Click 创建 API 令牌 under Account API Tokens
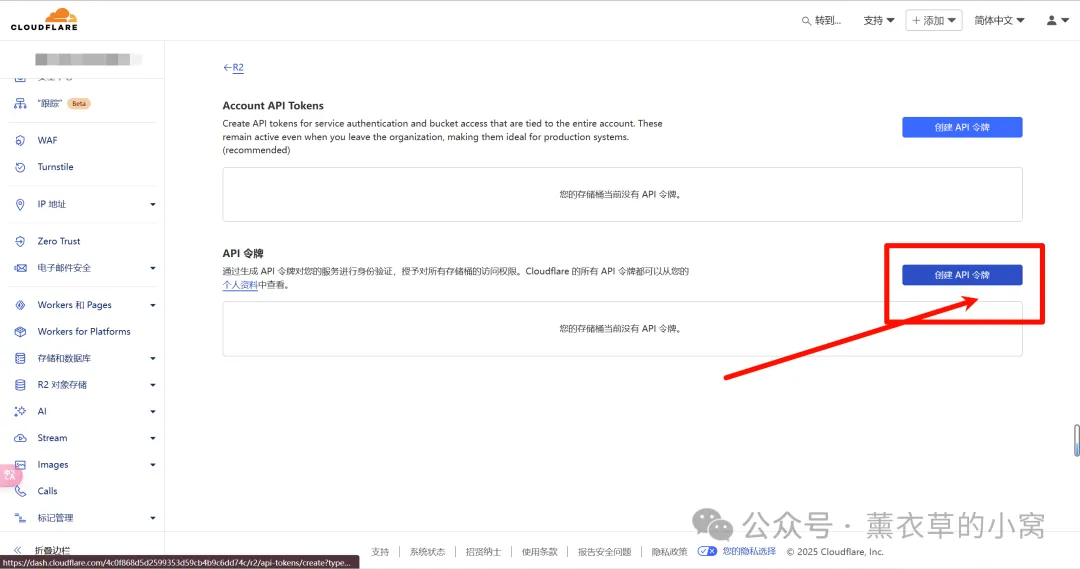Screen dimensions: 1080x569 point(961,127)
